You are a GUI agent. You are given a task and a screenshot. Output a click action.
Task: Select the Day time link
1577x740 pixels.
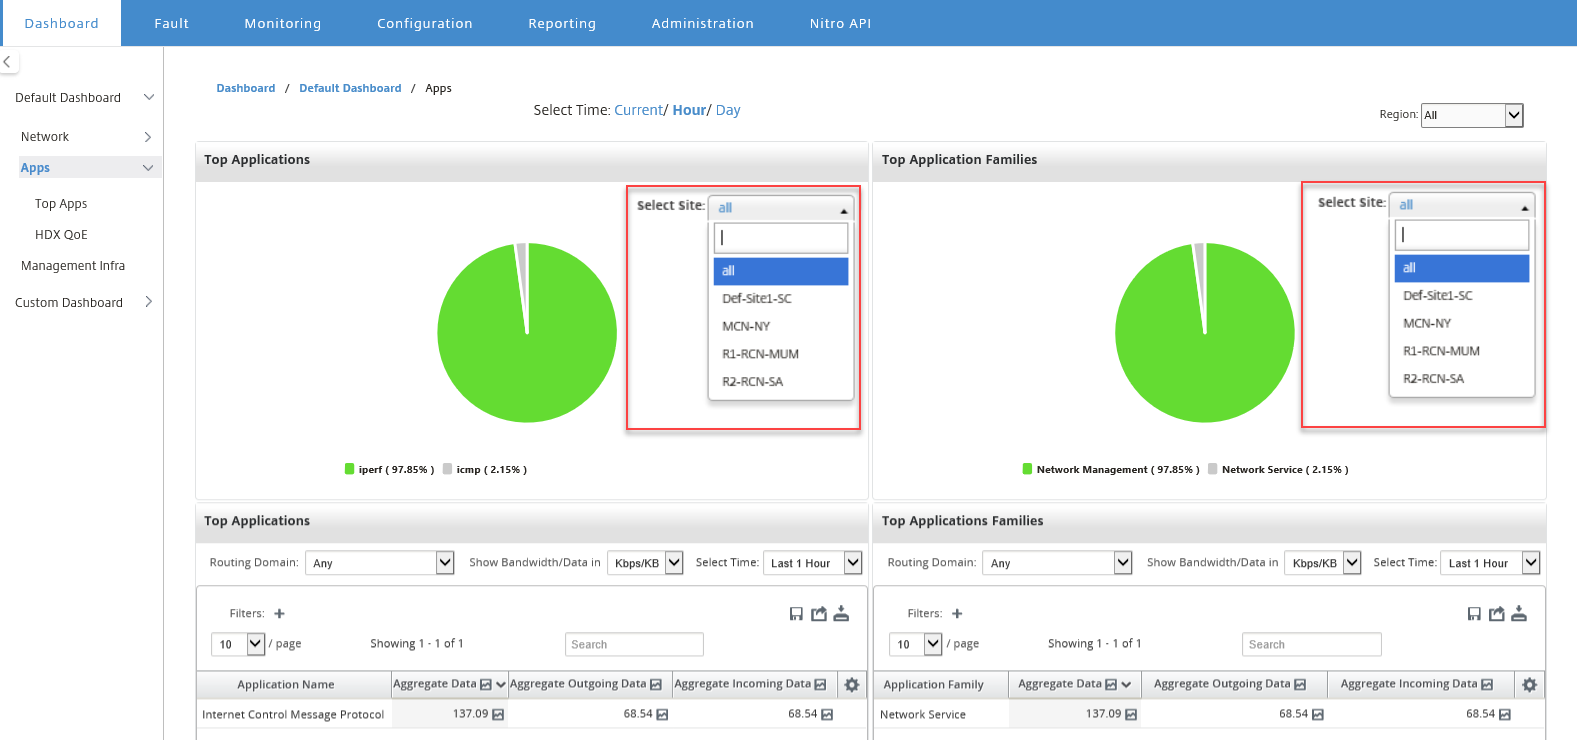coord(728,110)
